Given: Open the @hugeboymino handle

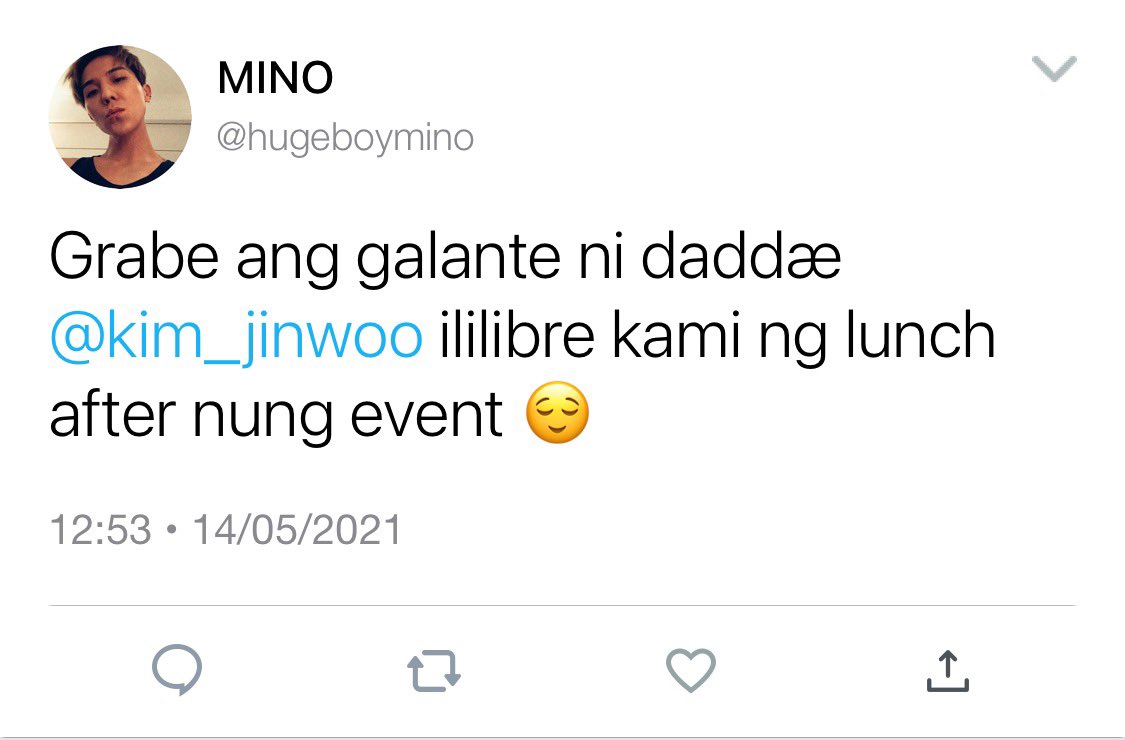Looking at the screenshot, I should click(x=345, y=138).
